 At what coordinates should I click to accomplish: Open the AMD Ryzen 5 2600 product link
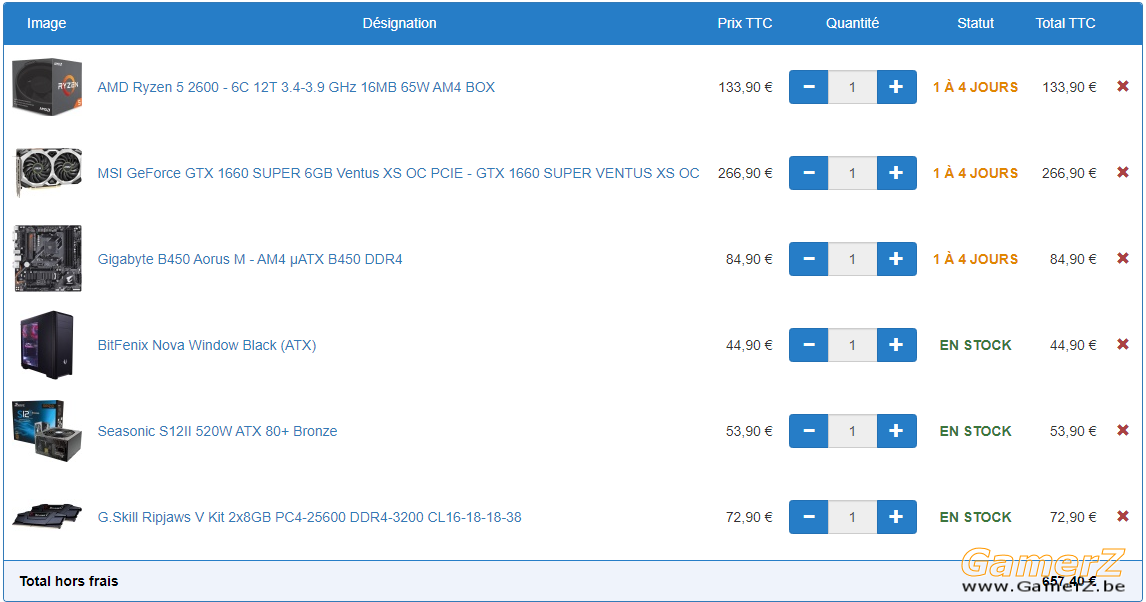click(x=296, y=87)
